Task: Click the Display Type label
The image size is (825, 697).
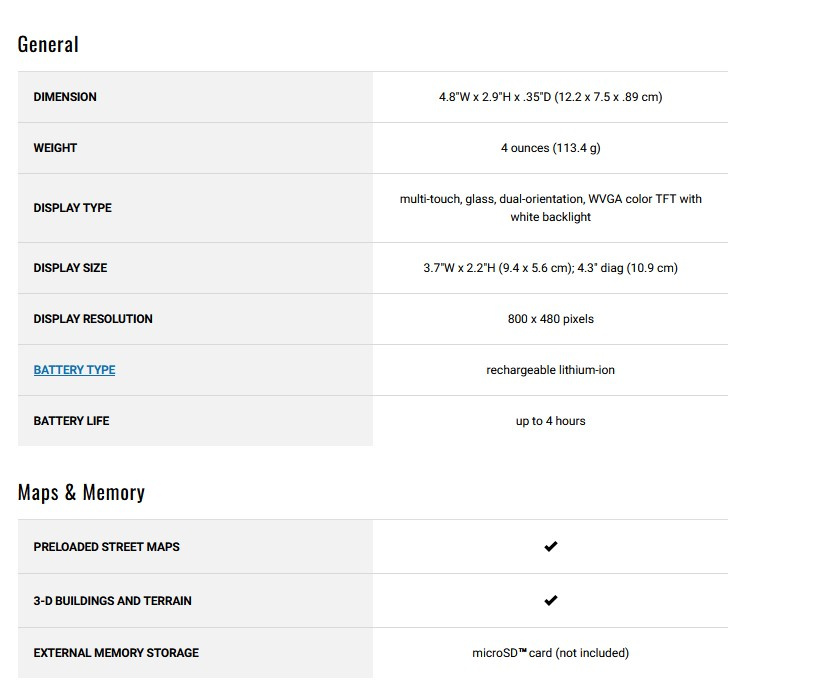Action: (72, 208)
